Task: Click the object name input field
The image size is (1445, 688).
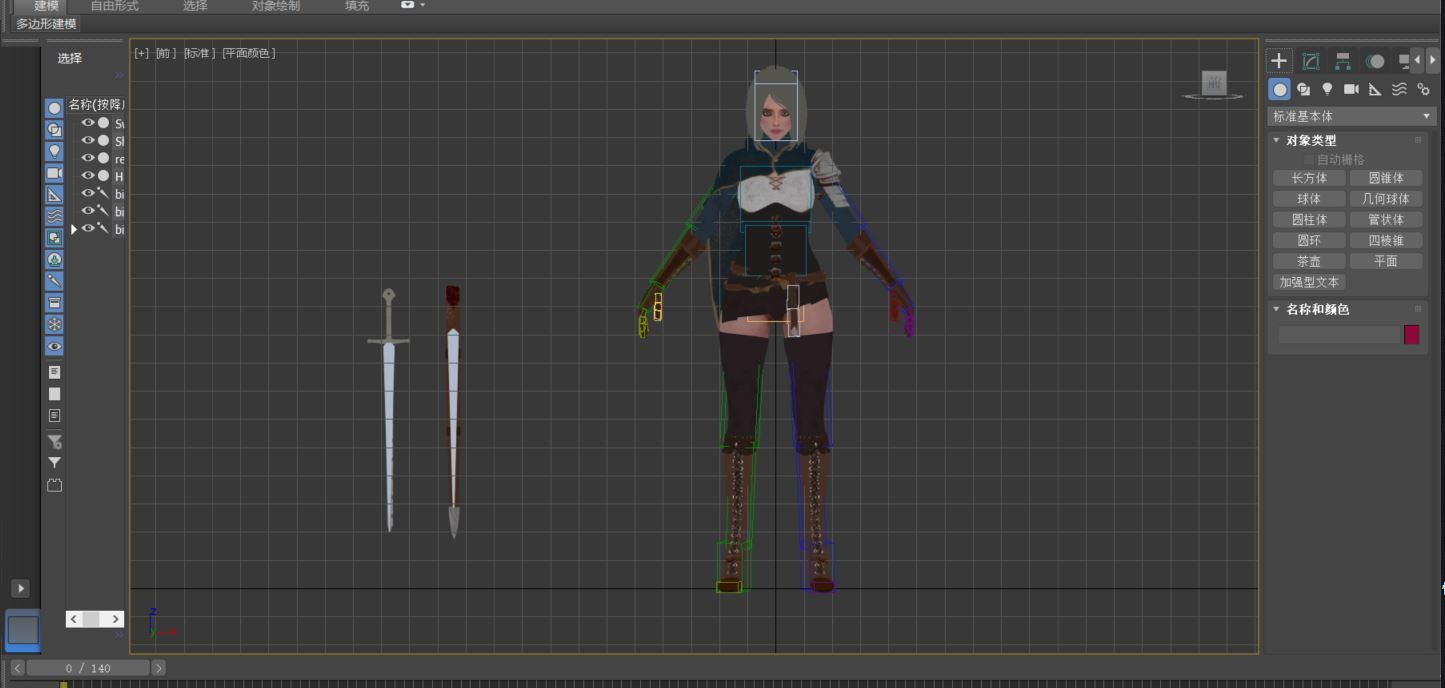Action: pyautogui.click(x=1337, y=335)
